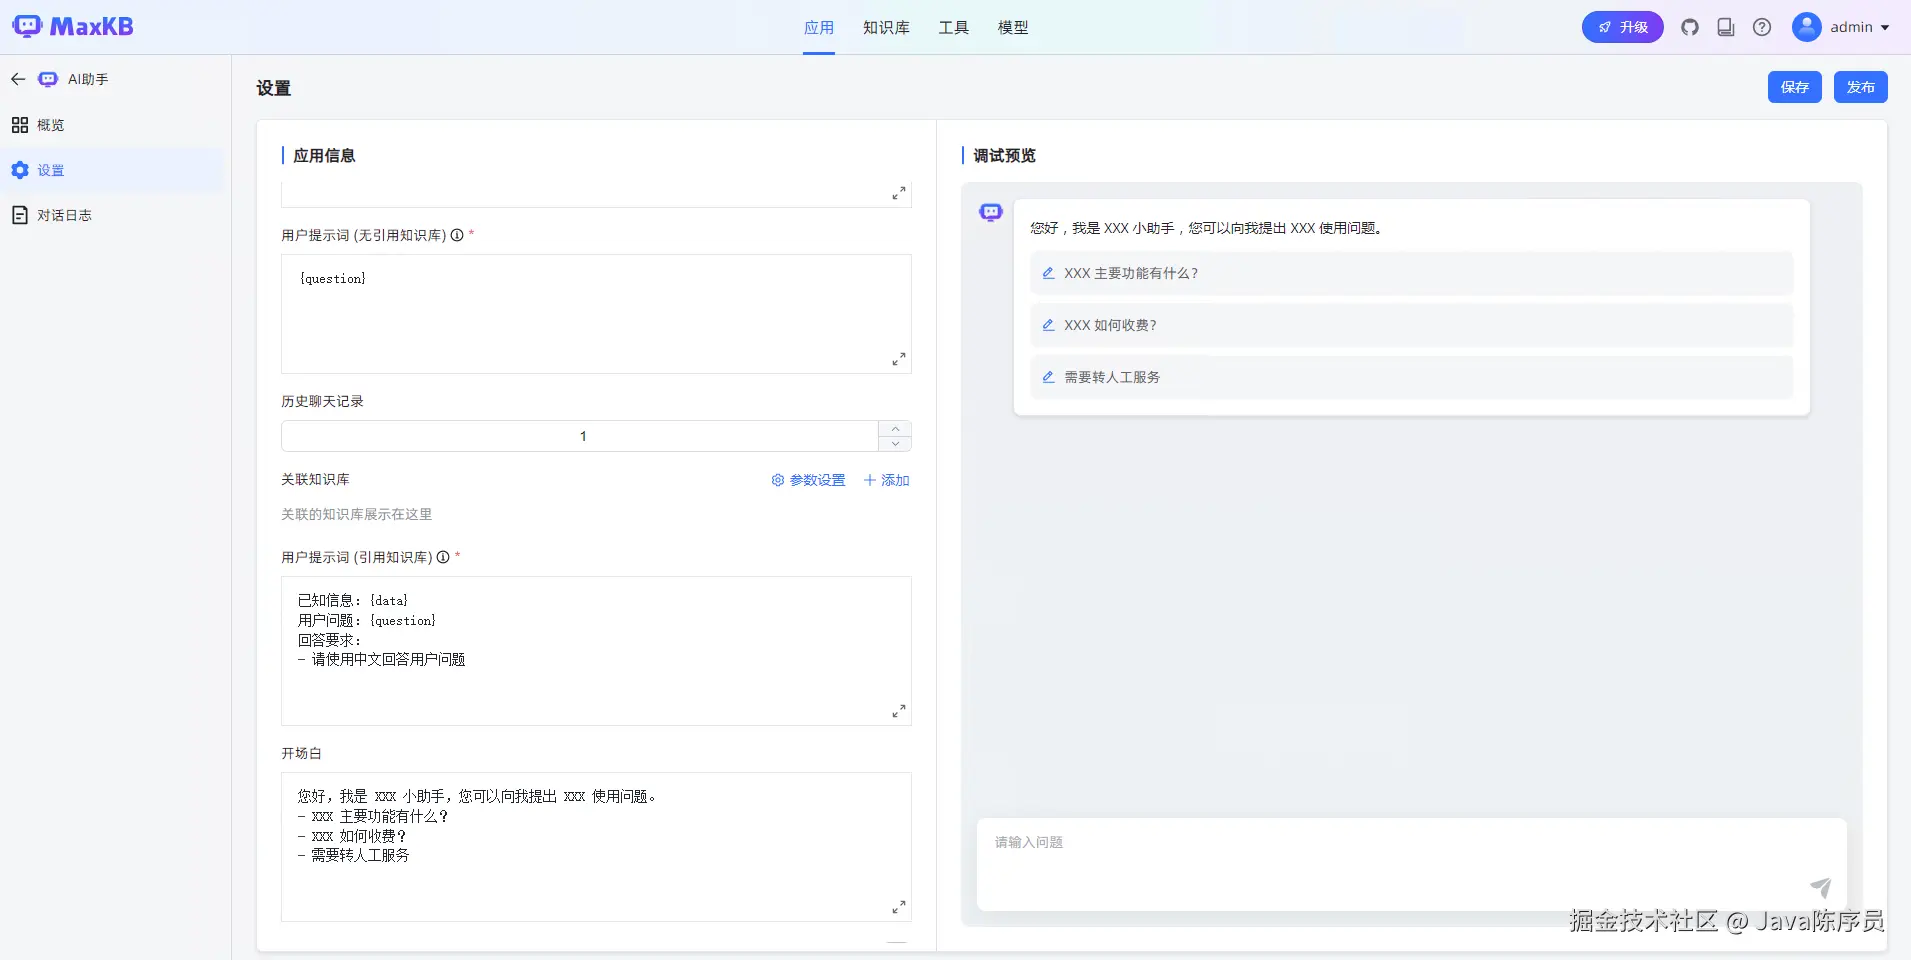
Task: Click info icon beside 用户提示词 (无引用知识库)
Action: 457,235
